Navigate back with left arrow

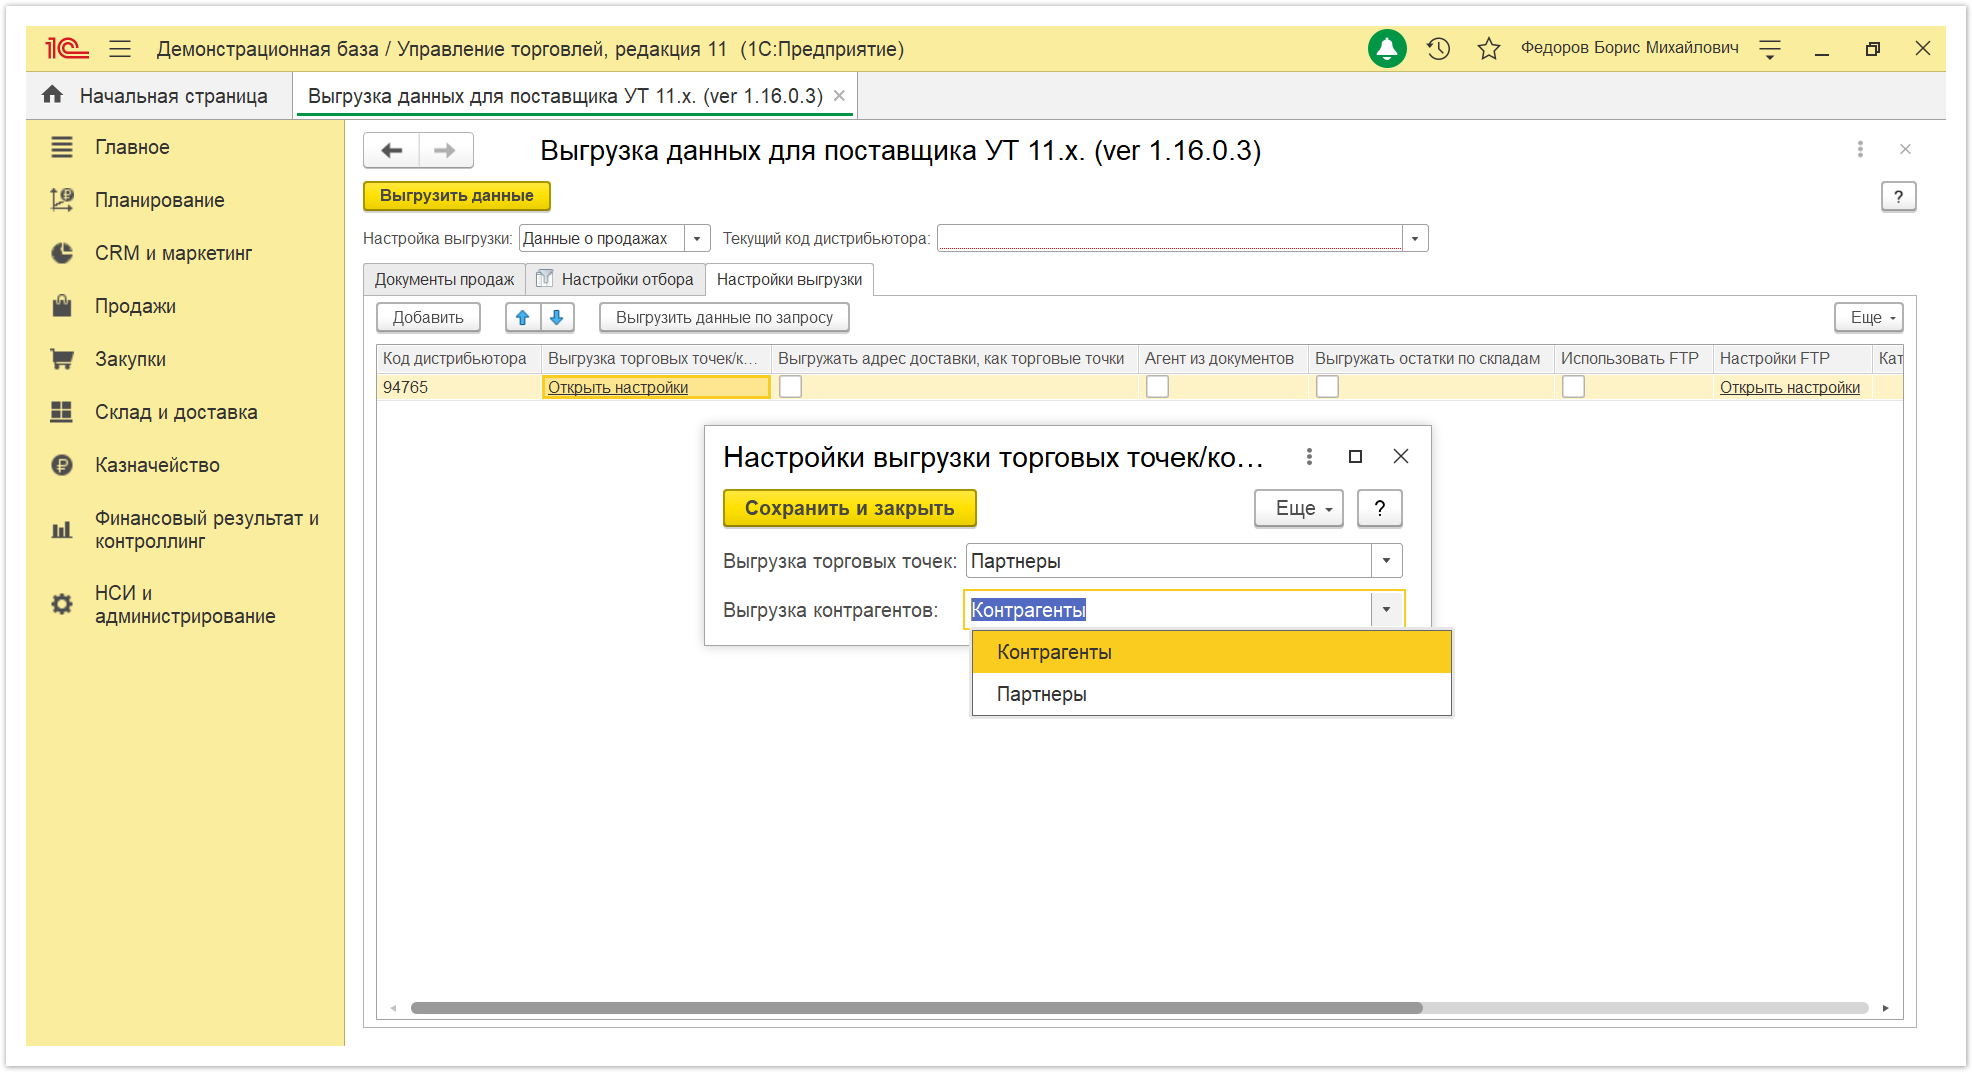(392, 150)
